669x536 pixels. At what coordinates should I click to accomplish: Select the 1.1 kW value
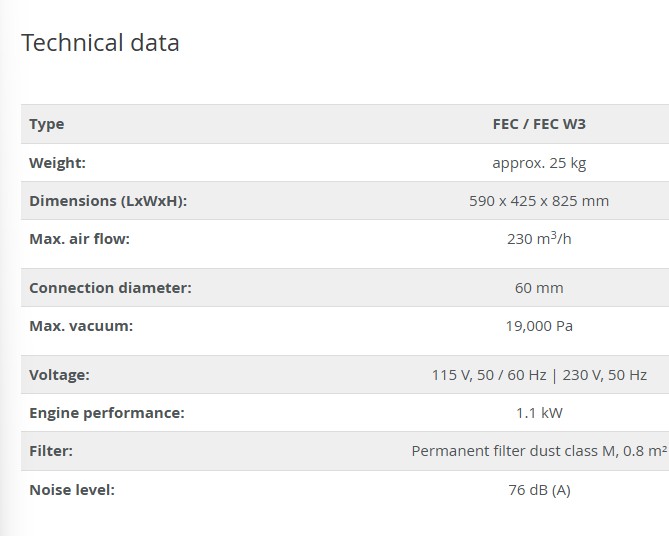click(x=539, y=412)
